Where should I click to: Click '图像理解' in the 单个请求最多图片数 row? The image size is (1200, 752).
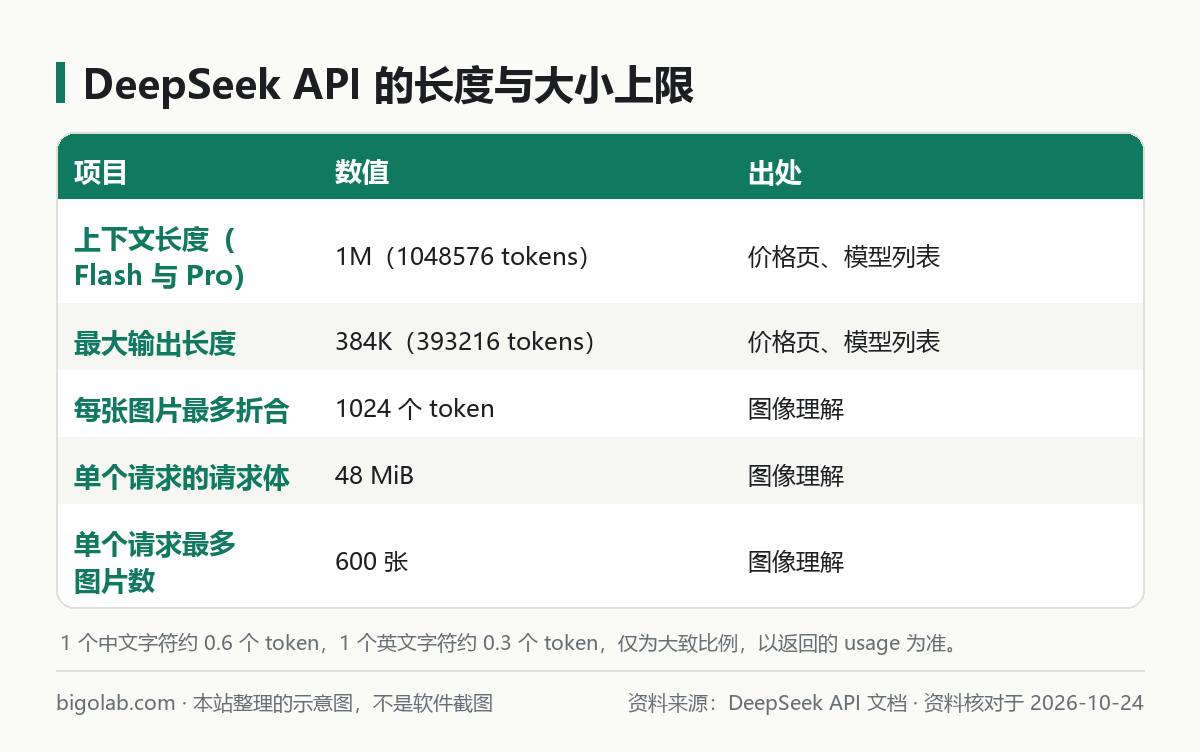point(796,562)
